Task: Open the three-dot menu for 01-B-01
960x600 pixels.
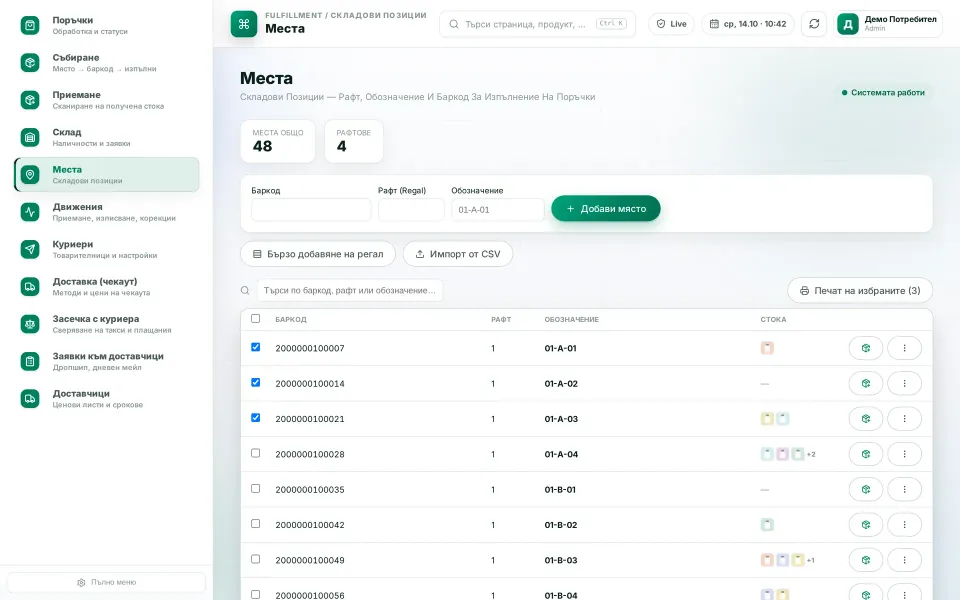Action: point(904,490)
